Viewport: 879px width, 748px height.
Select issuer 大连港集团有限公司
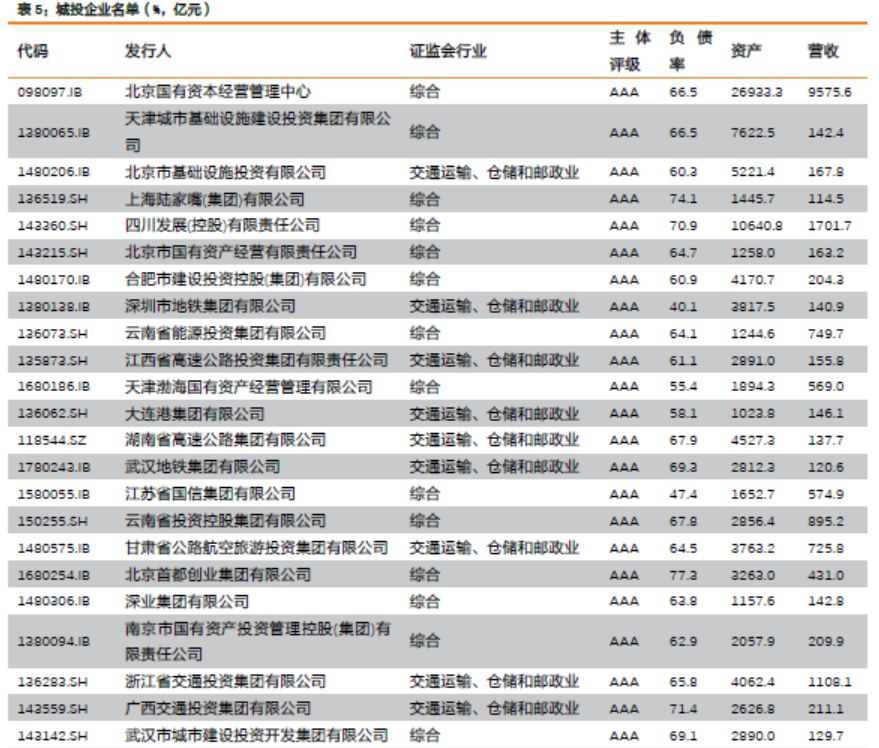[x=195, y=414]
